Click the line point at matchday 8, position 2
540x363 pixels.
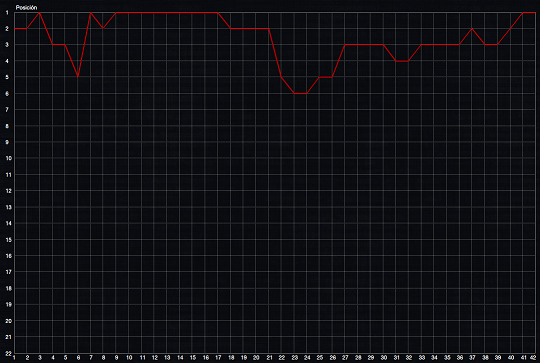pos(103,28)
